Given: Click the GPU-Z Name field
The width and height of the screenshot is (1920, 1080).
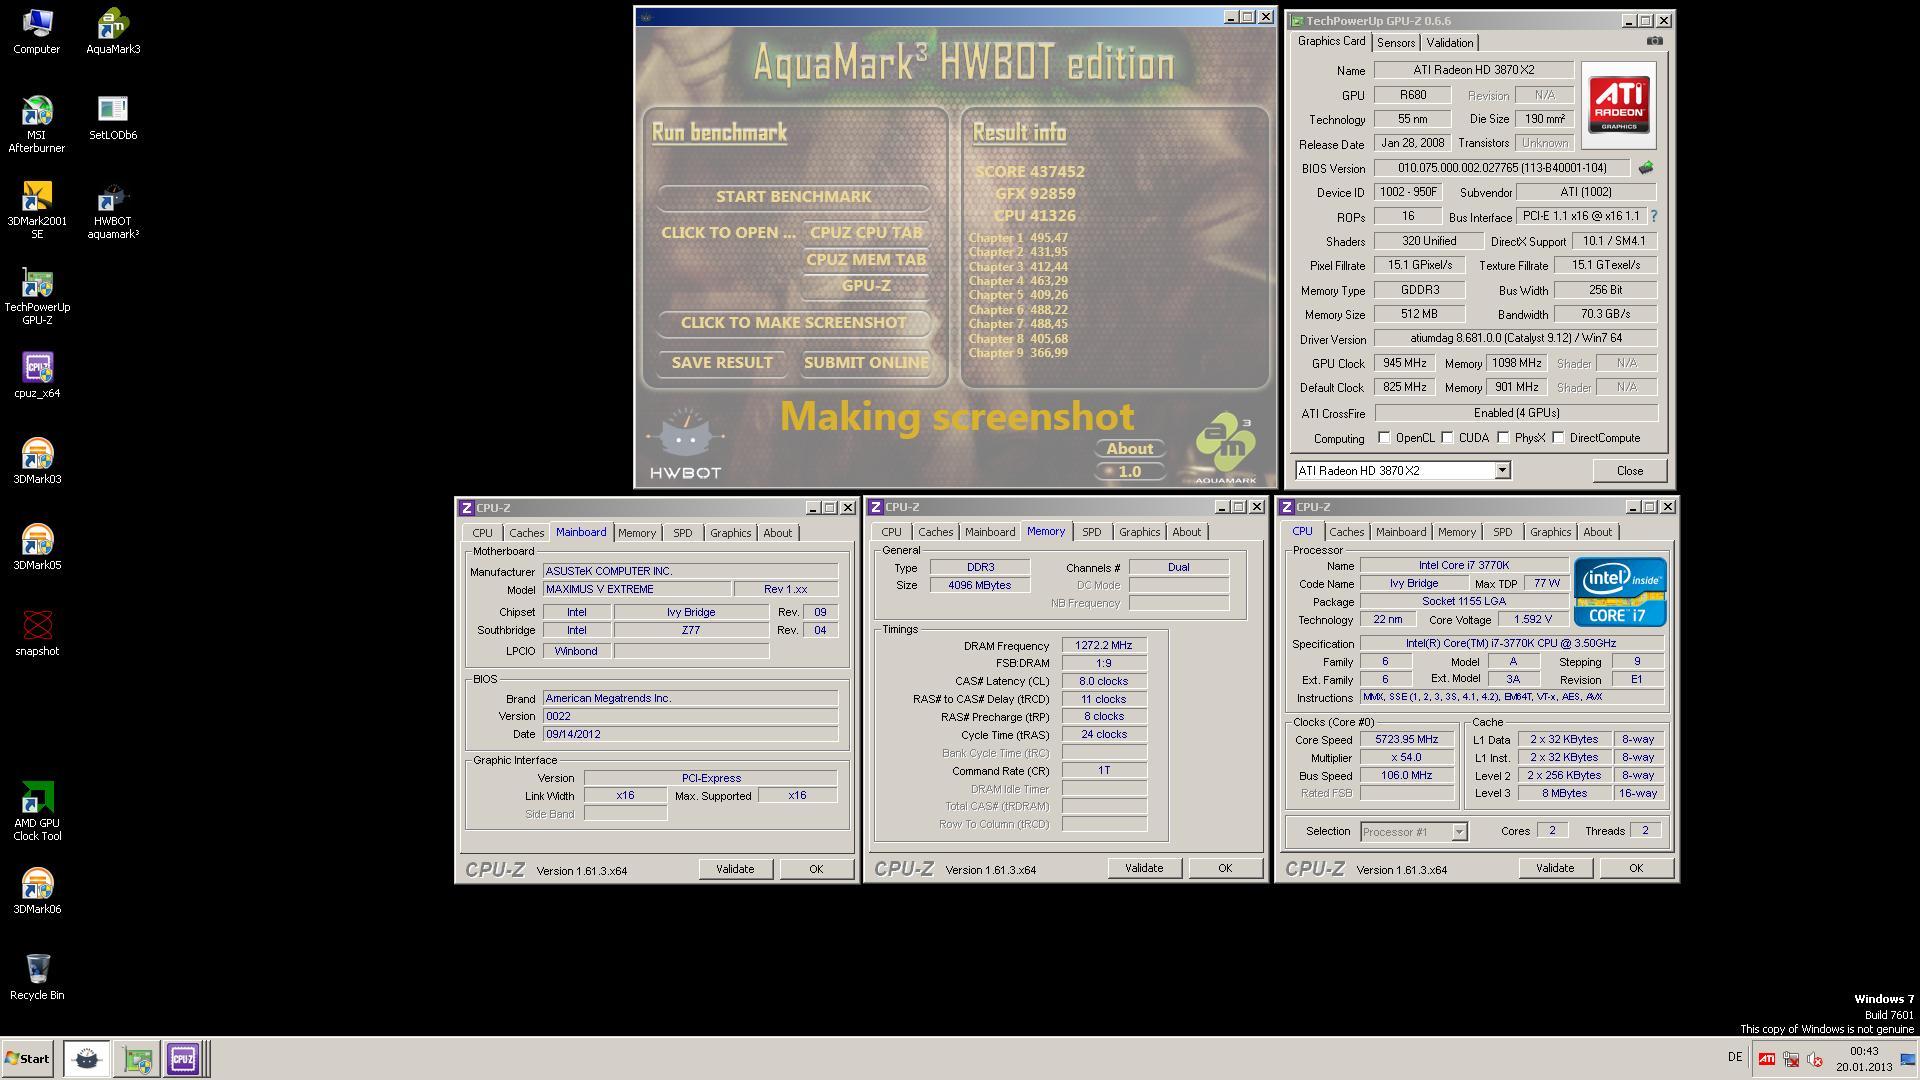Looking at the screenshot, I should click(x=1473, y=70).
